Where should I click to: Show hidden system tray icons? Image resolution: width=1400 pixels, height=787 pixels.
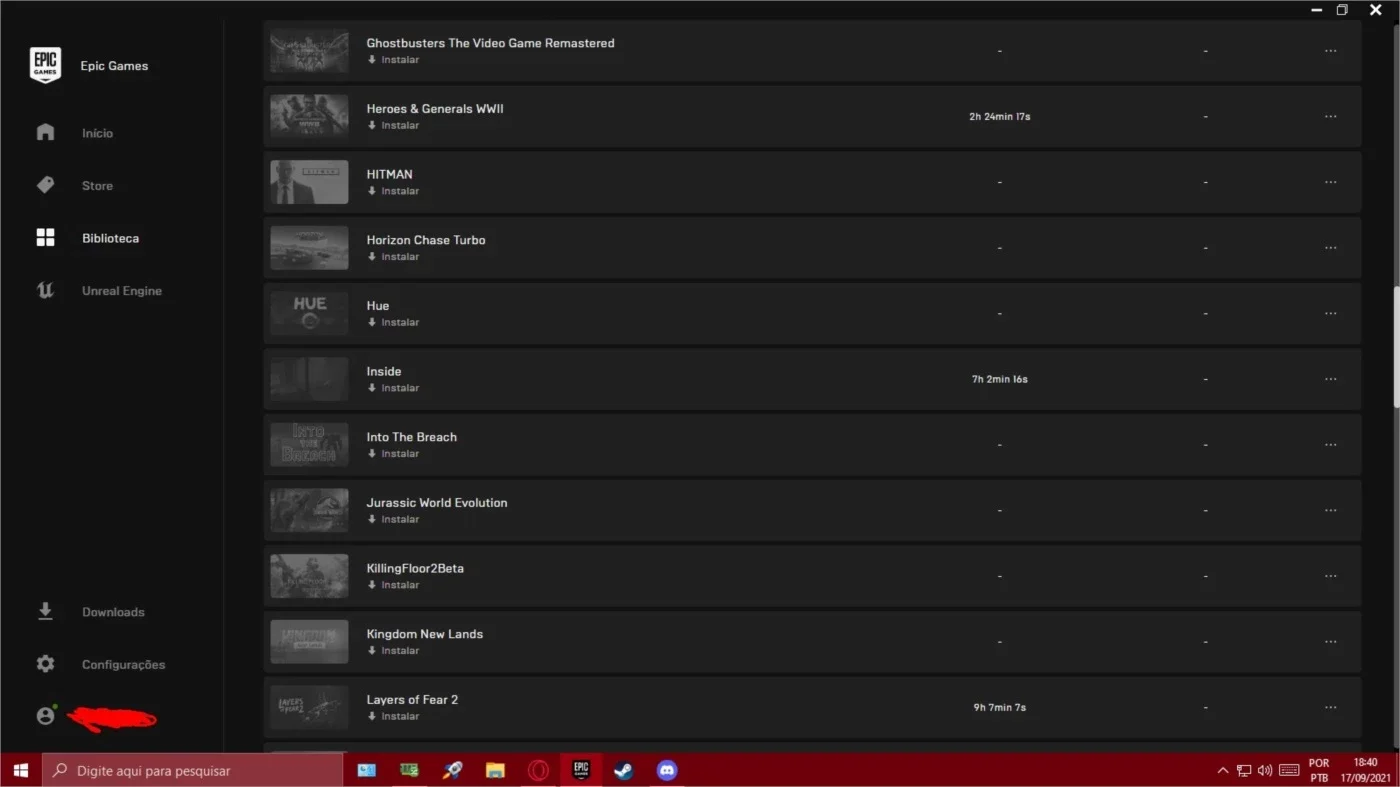(1222, 770)
